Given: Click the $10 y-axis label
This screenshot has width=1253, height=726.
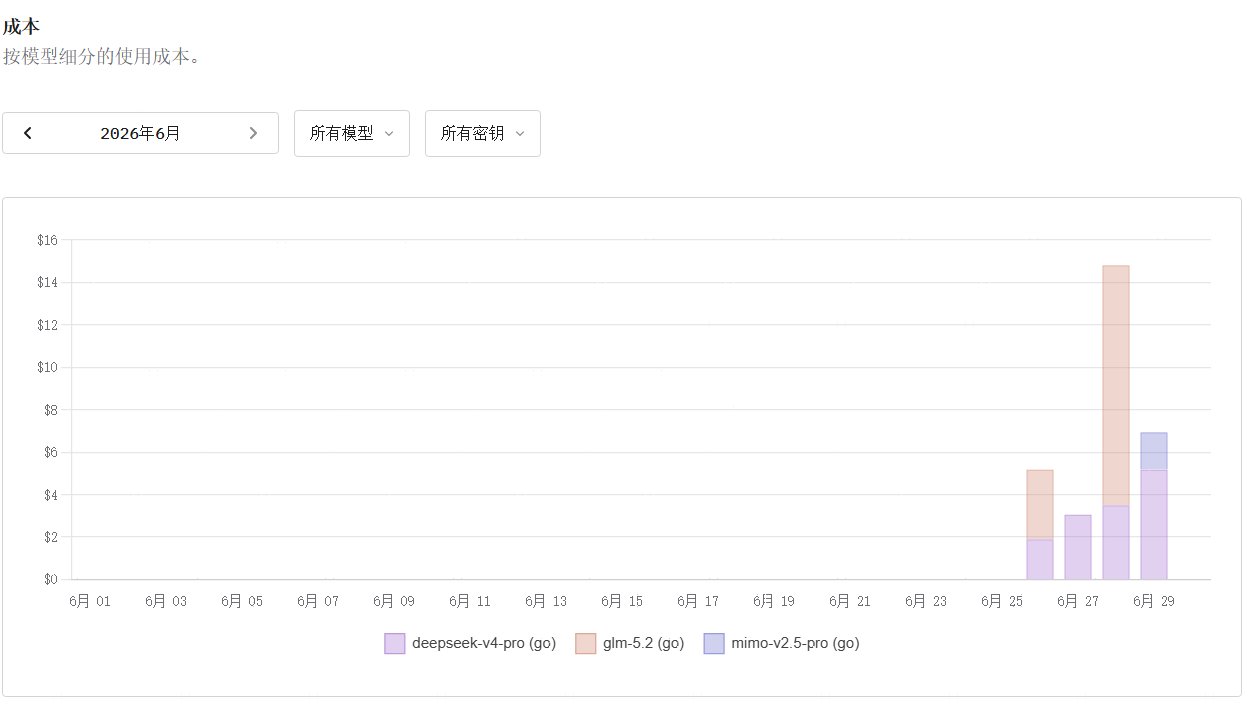Looking at the screenshot, I should [x=48, y=367].
